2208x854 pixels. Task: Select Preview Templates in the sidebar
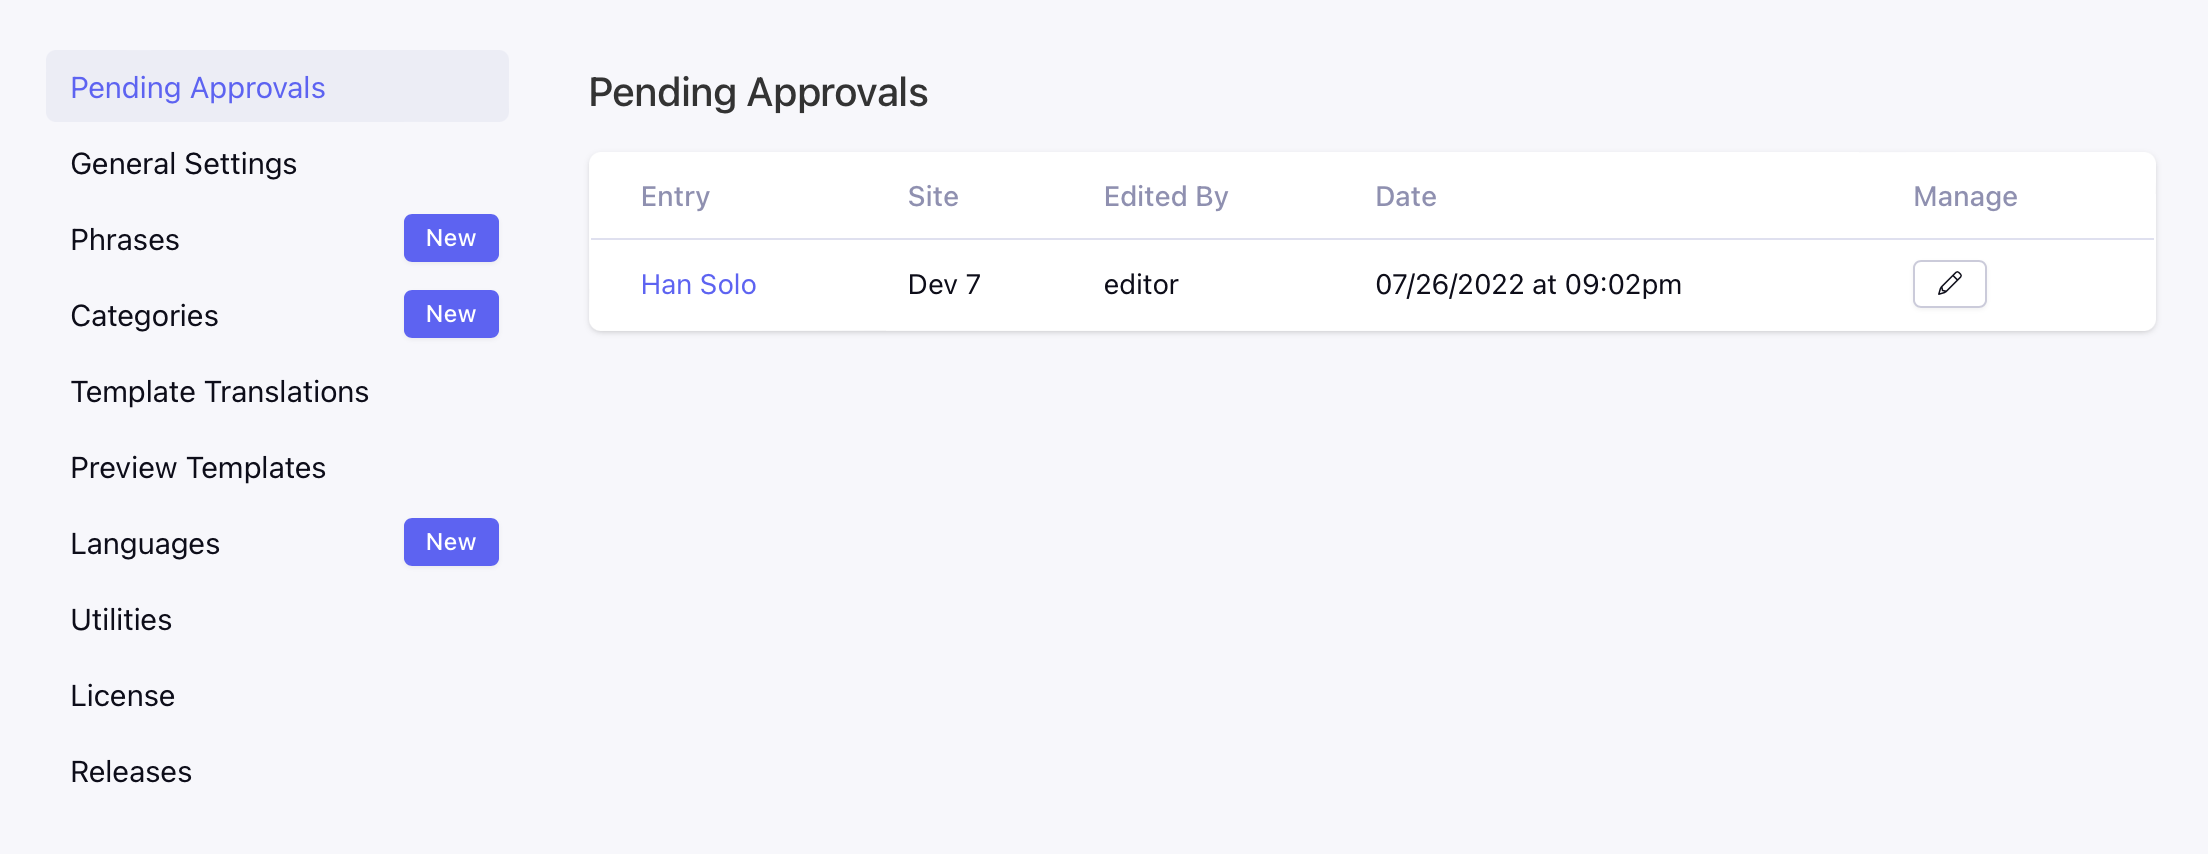198,468
